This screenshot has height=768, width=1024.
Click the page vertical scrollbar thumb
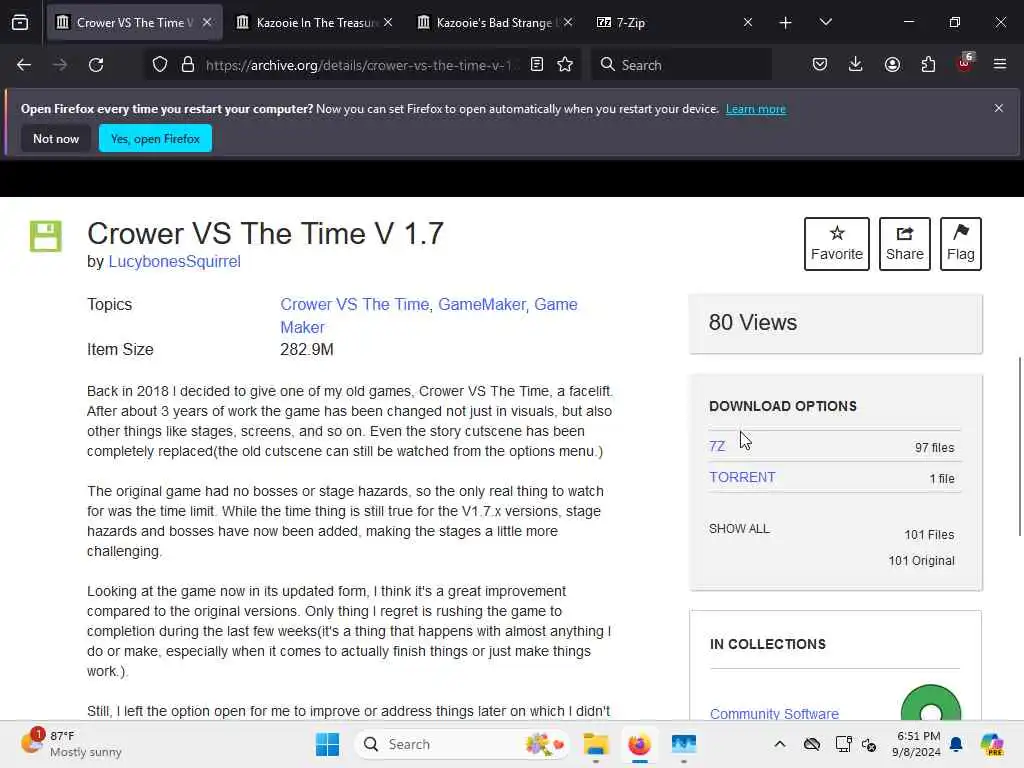[x=1019, y=446]
